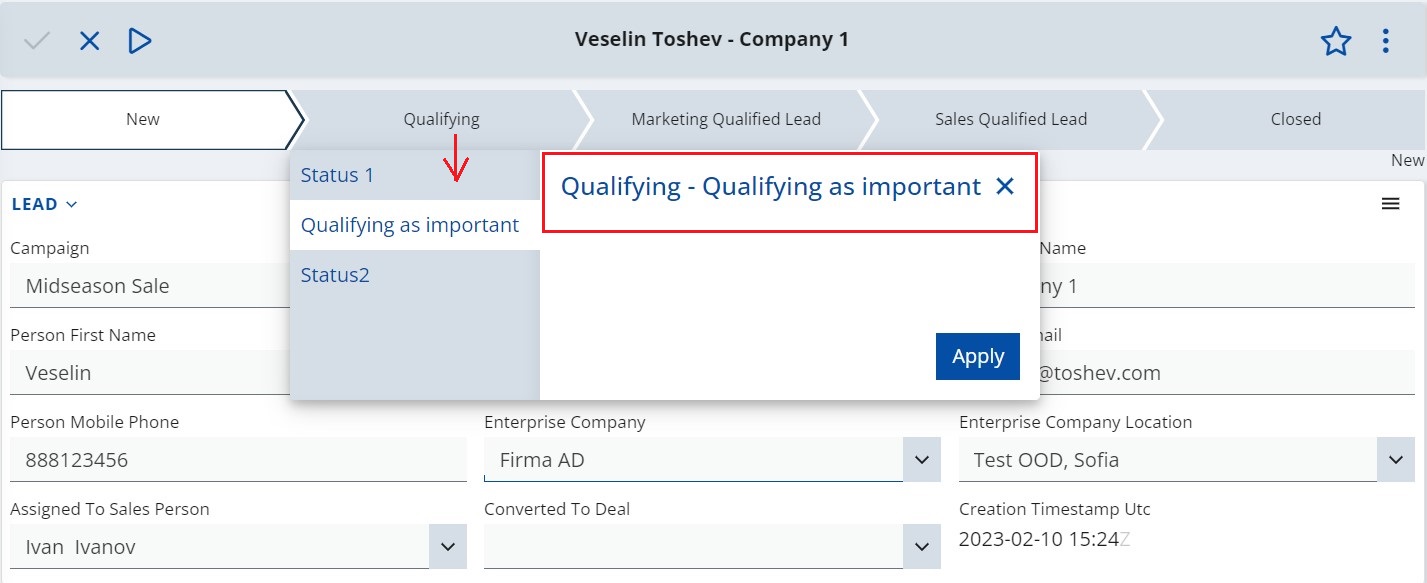Screen dimensions: 1427x583
Task: Open the three-dot more options menu
Action: click(1386, 41)
